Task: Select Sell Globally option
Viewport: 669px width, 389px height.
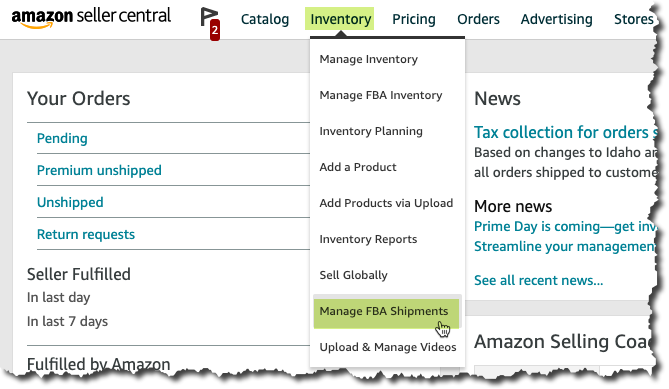Action: [353, 275]
